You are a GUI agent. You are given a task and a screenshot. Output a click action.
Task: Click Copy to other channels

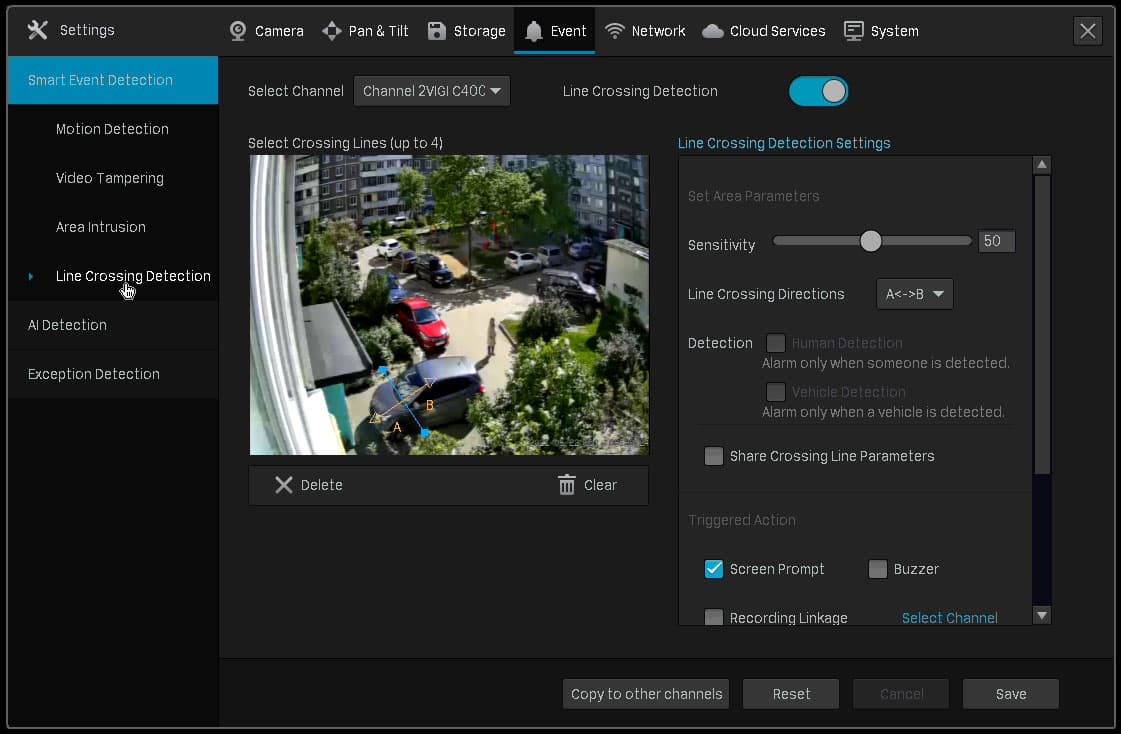pyautogui.click(x=646, y=694)
